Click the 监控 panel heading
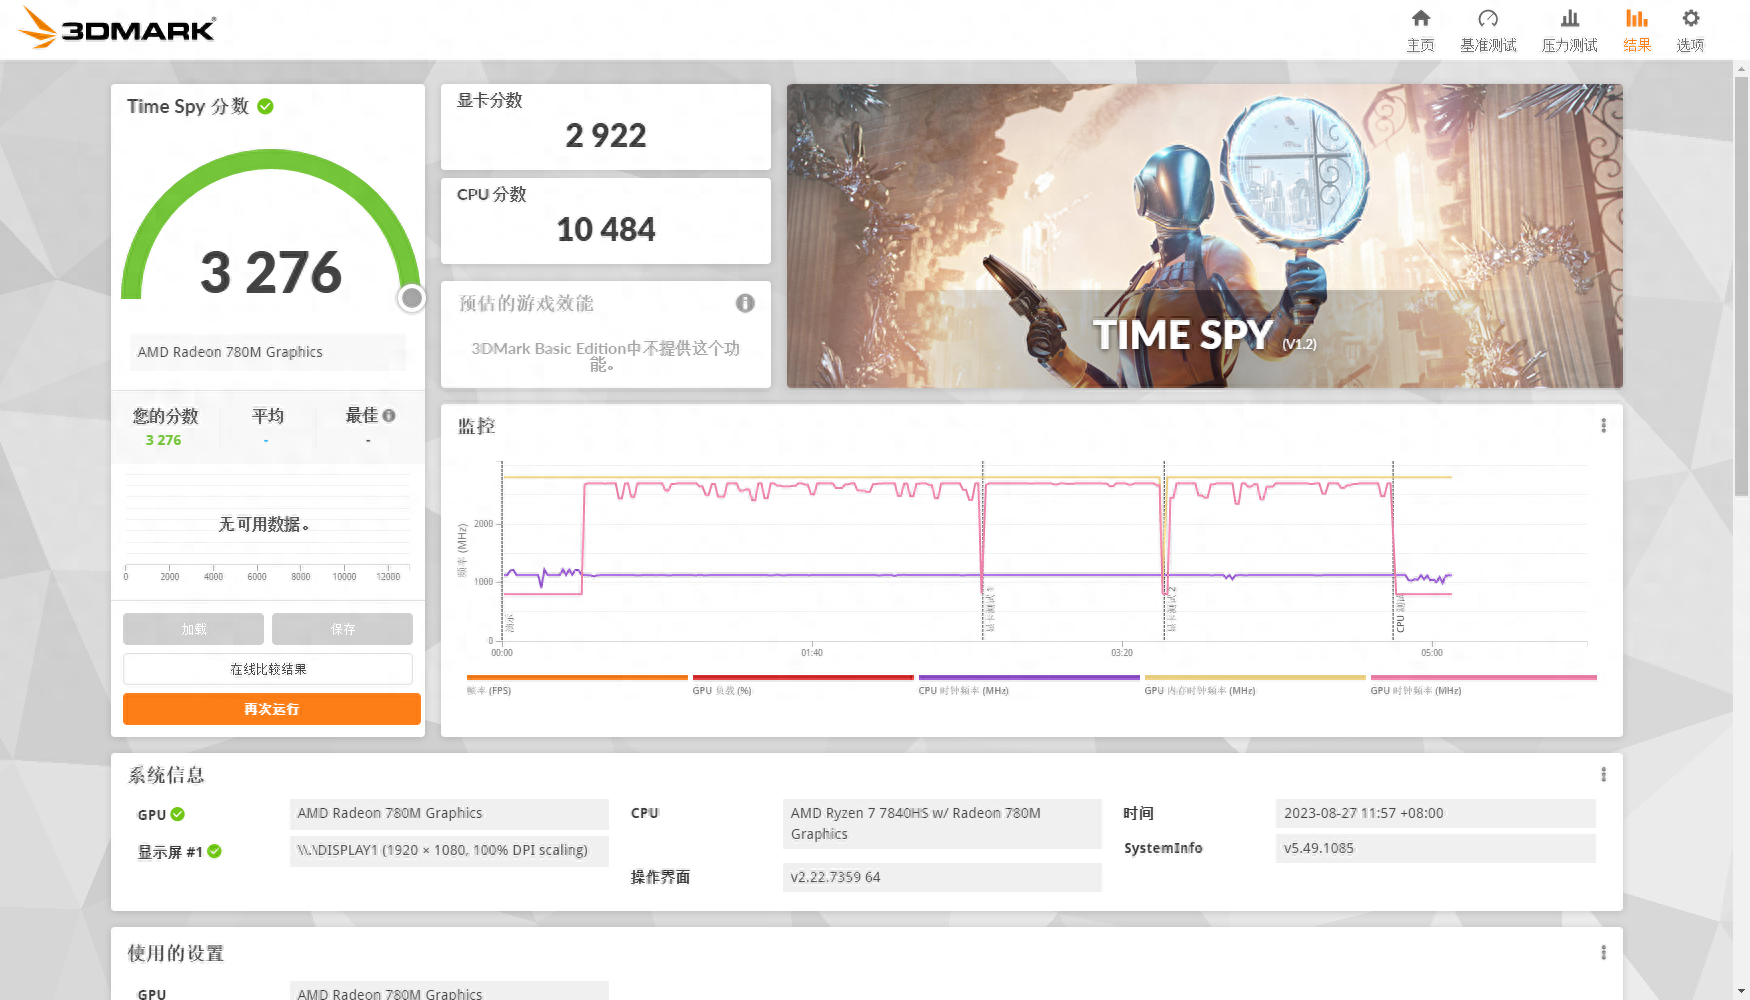This screenshot has height=1000, width=1750. pyautogui.click(x=476, y=426)
